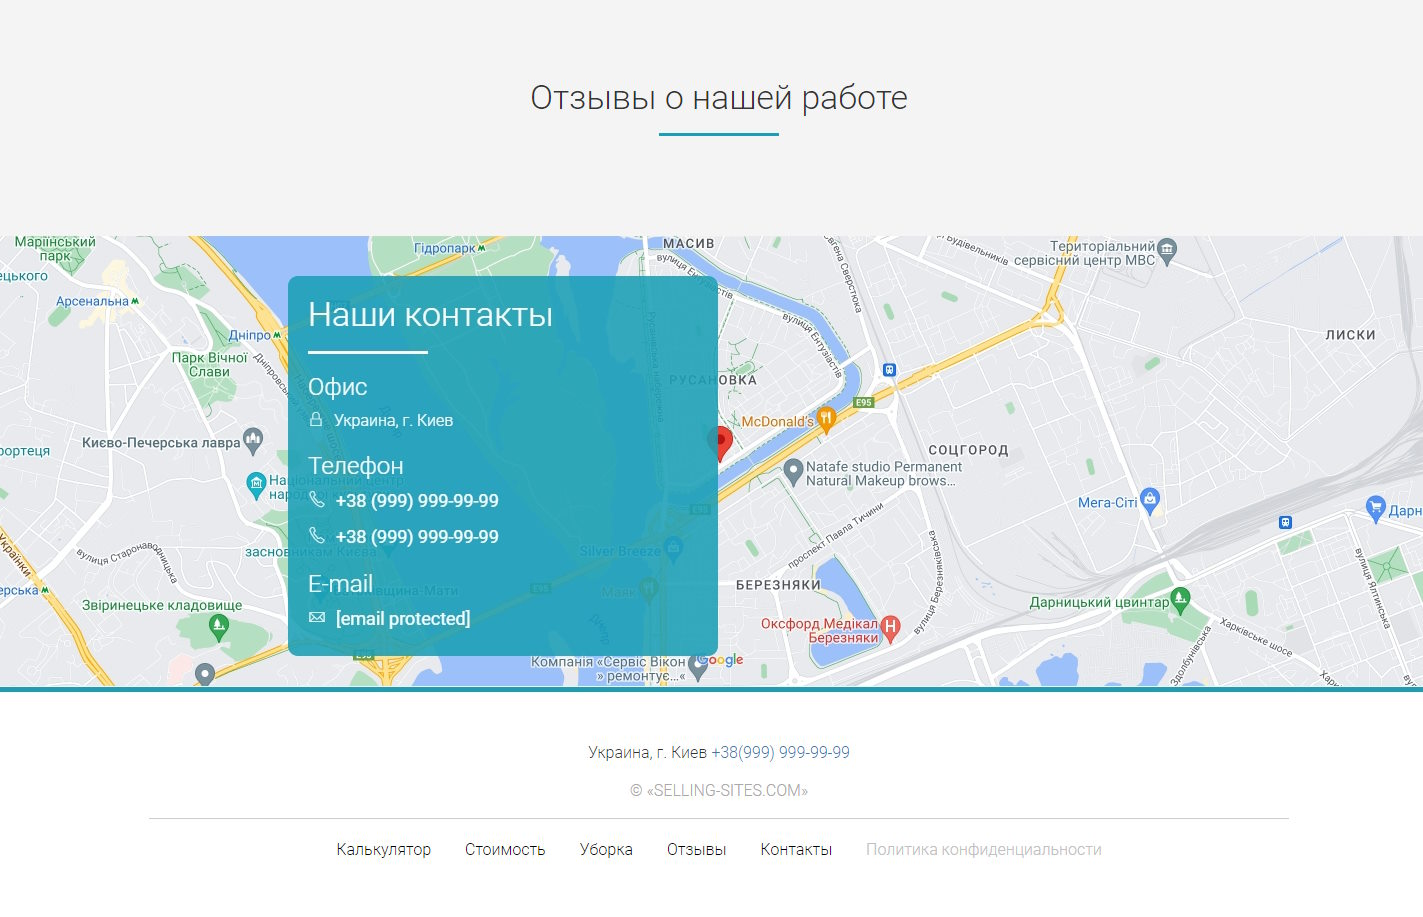Viewport: 1423px width, 917px height.
Task: Click the bus stop icon near E95 sign
Action: coord(888,370)
